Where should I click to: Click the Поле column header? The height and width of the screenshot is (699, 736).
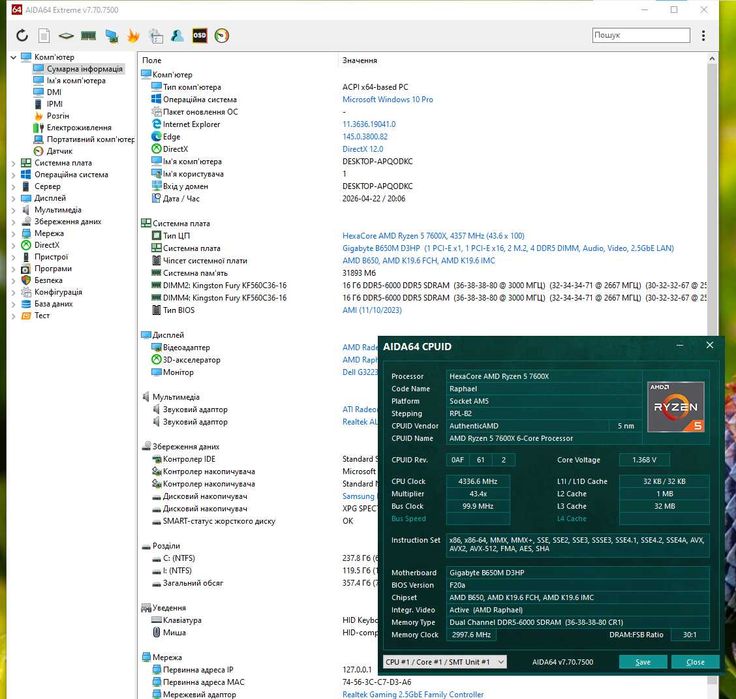(x=152, y=61)
